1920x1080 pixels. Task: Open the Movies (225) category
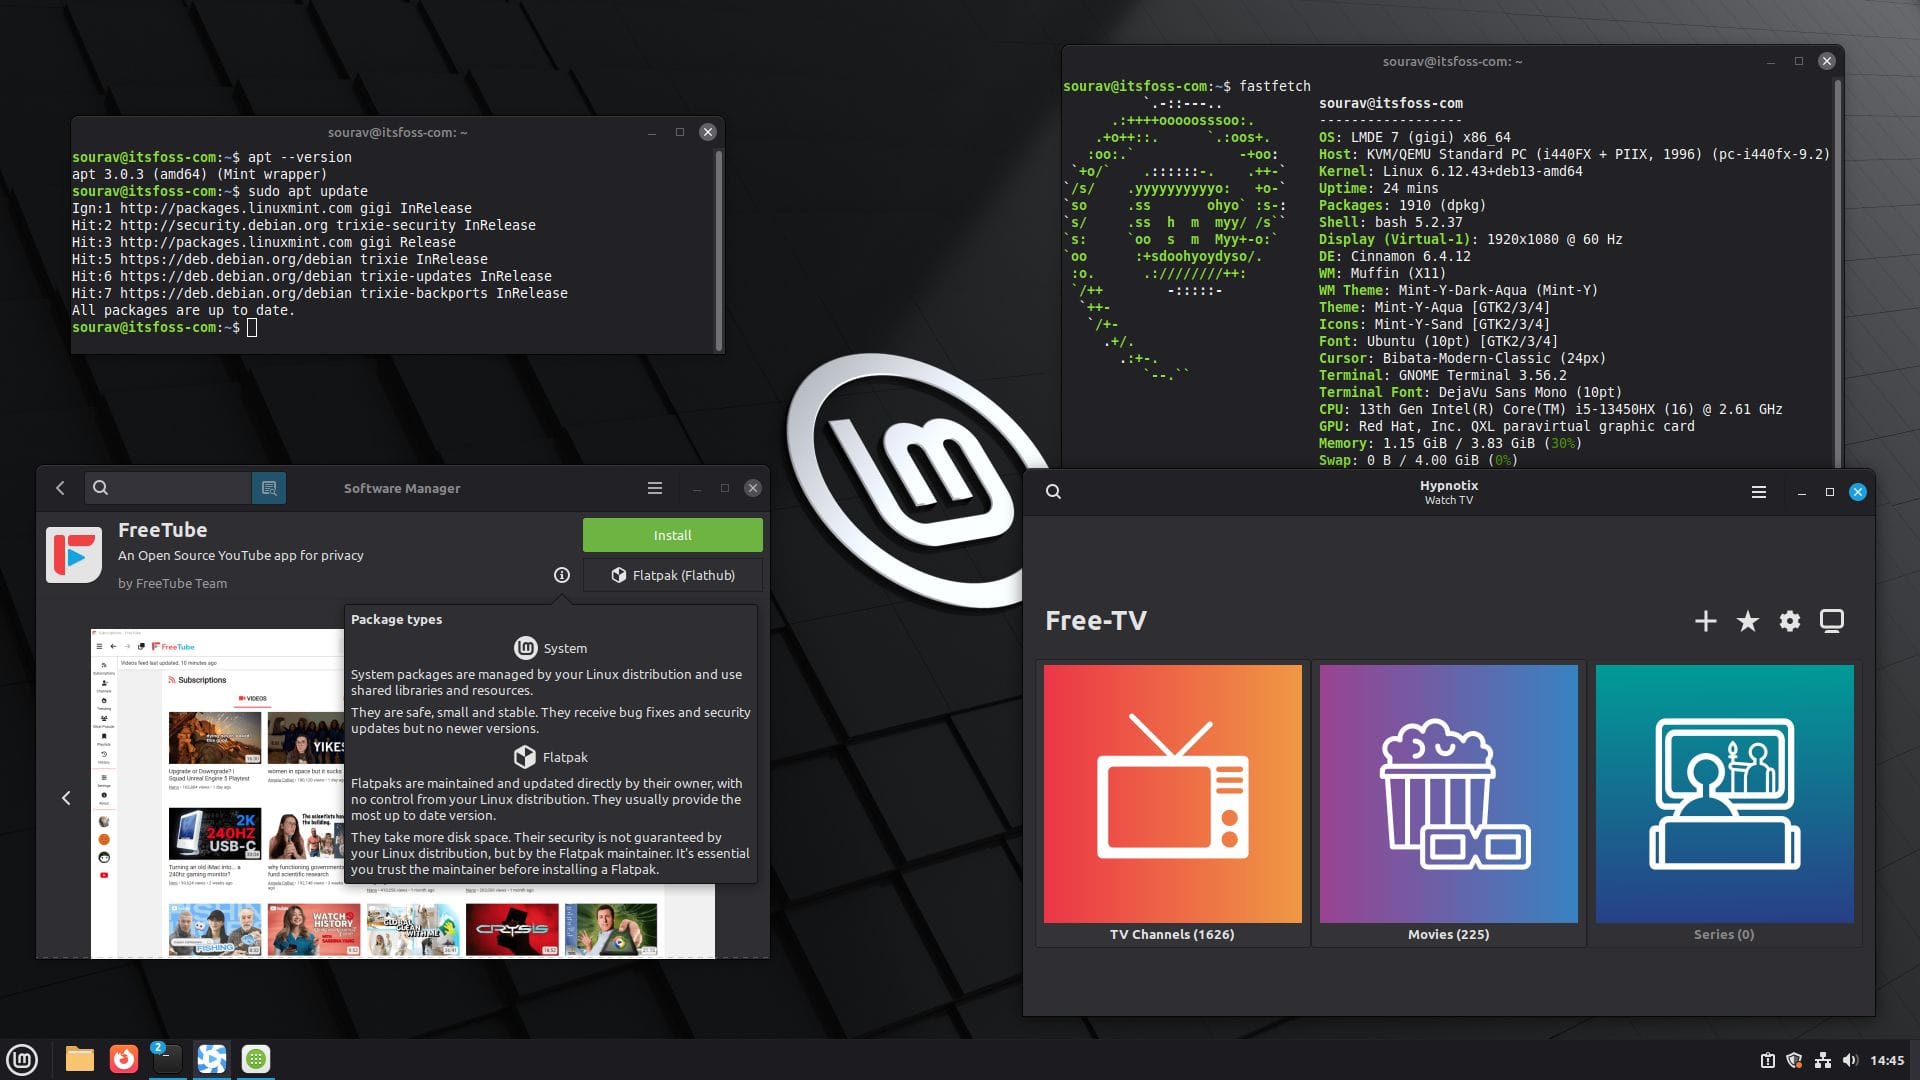click(x=1448, y=793)
